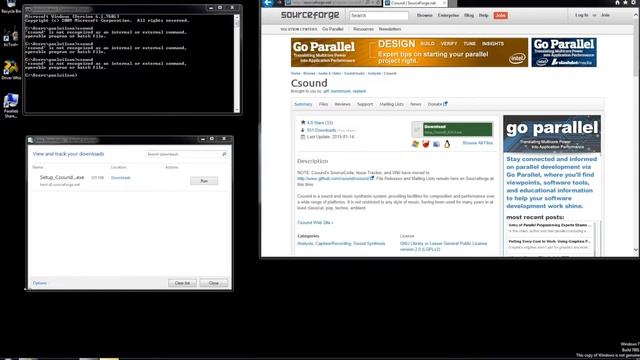The width and height of the screenshot is (640, 360).
Task: Click the Log In link
Action: coord(582,15)
